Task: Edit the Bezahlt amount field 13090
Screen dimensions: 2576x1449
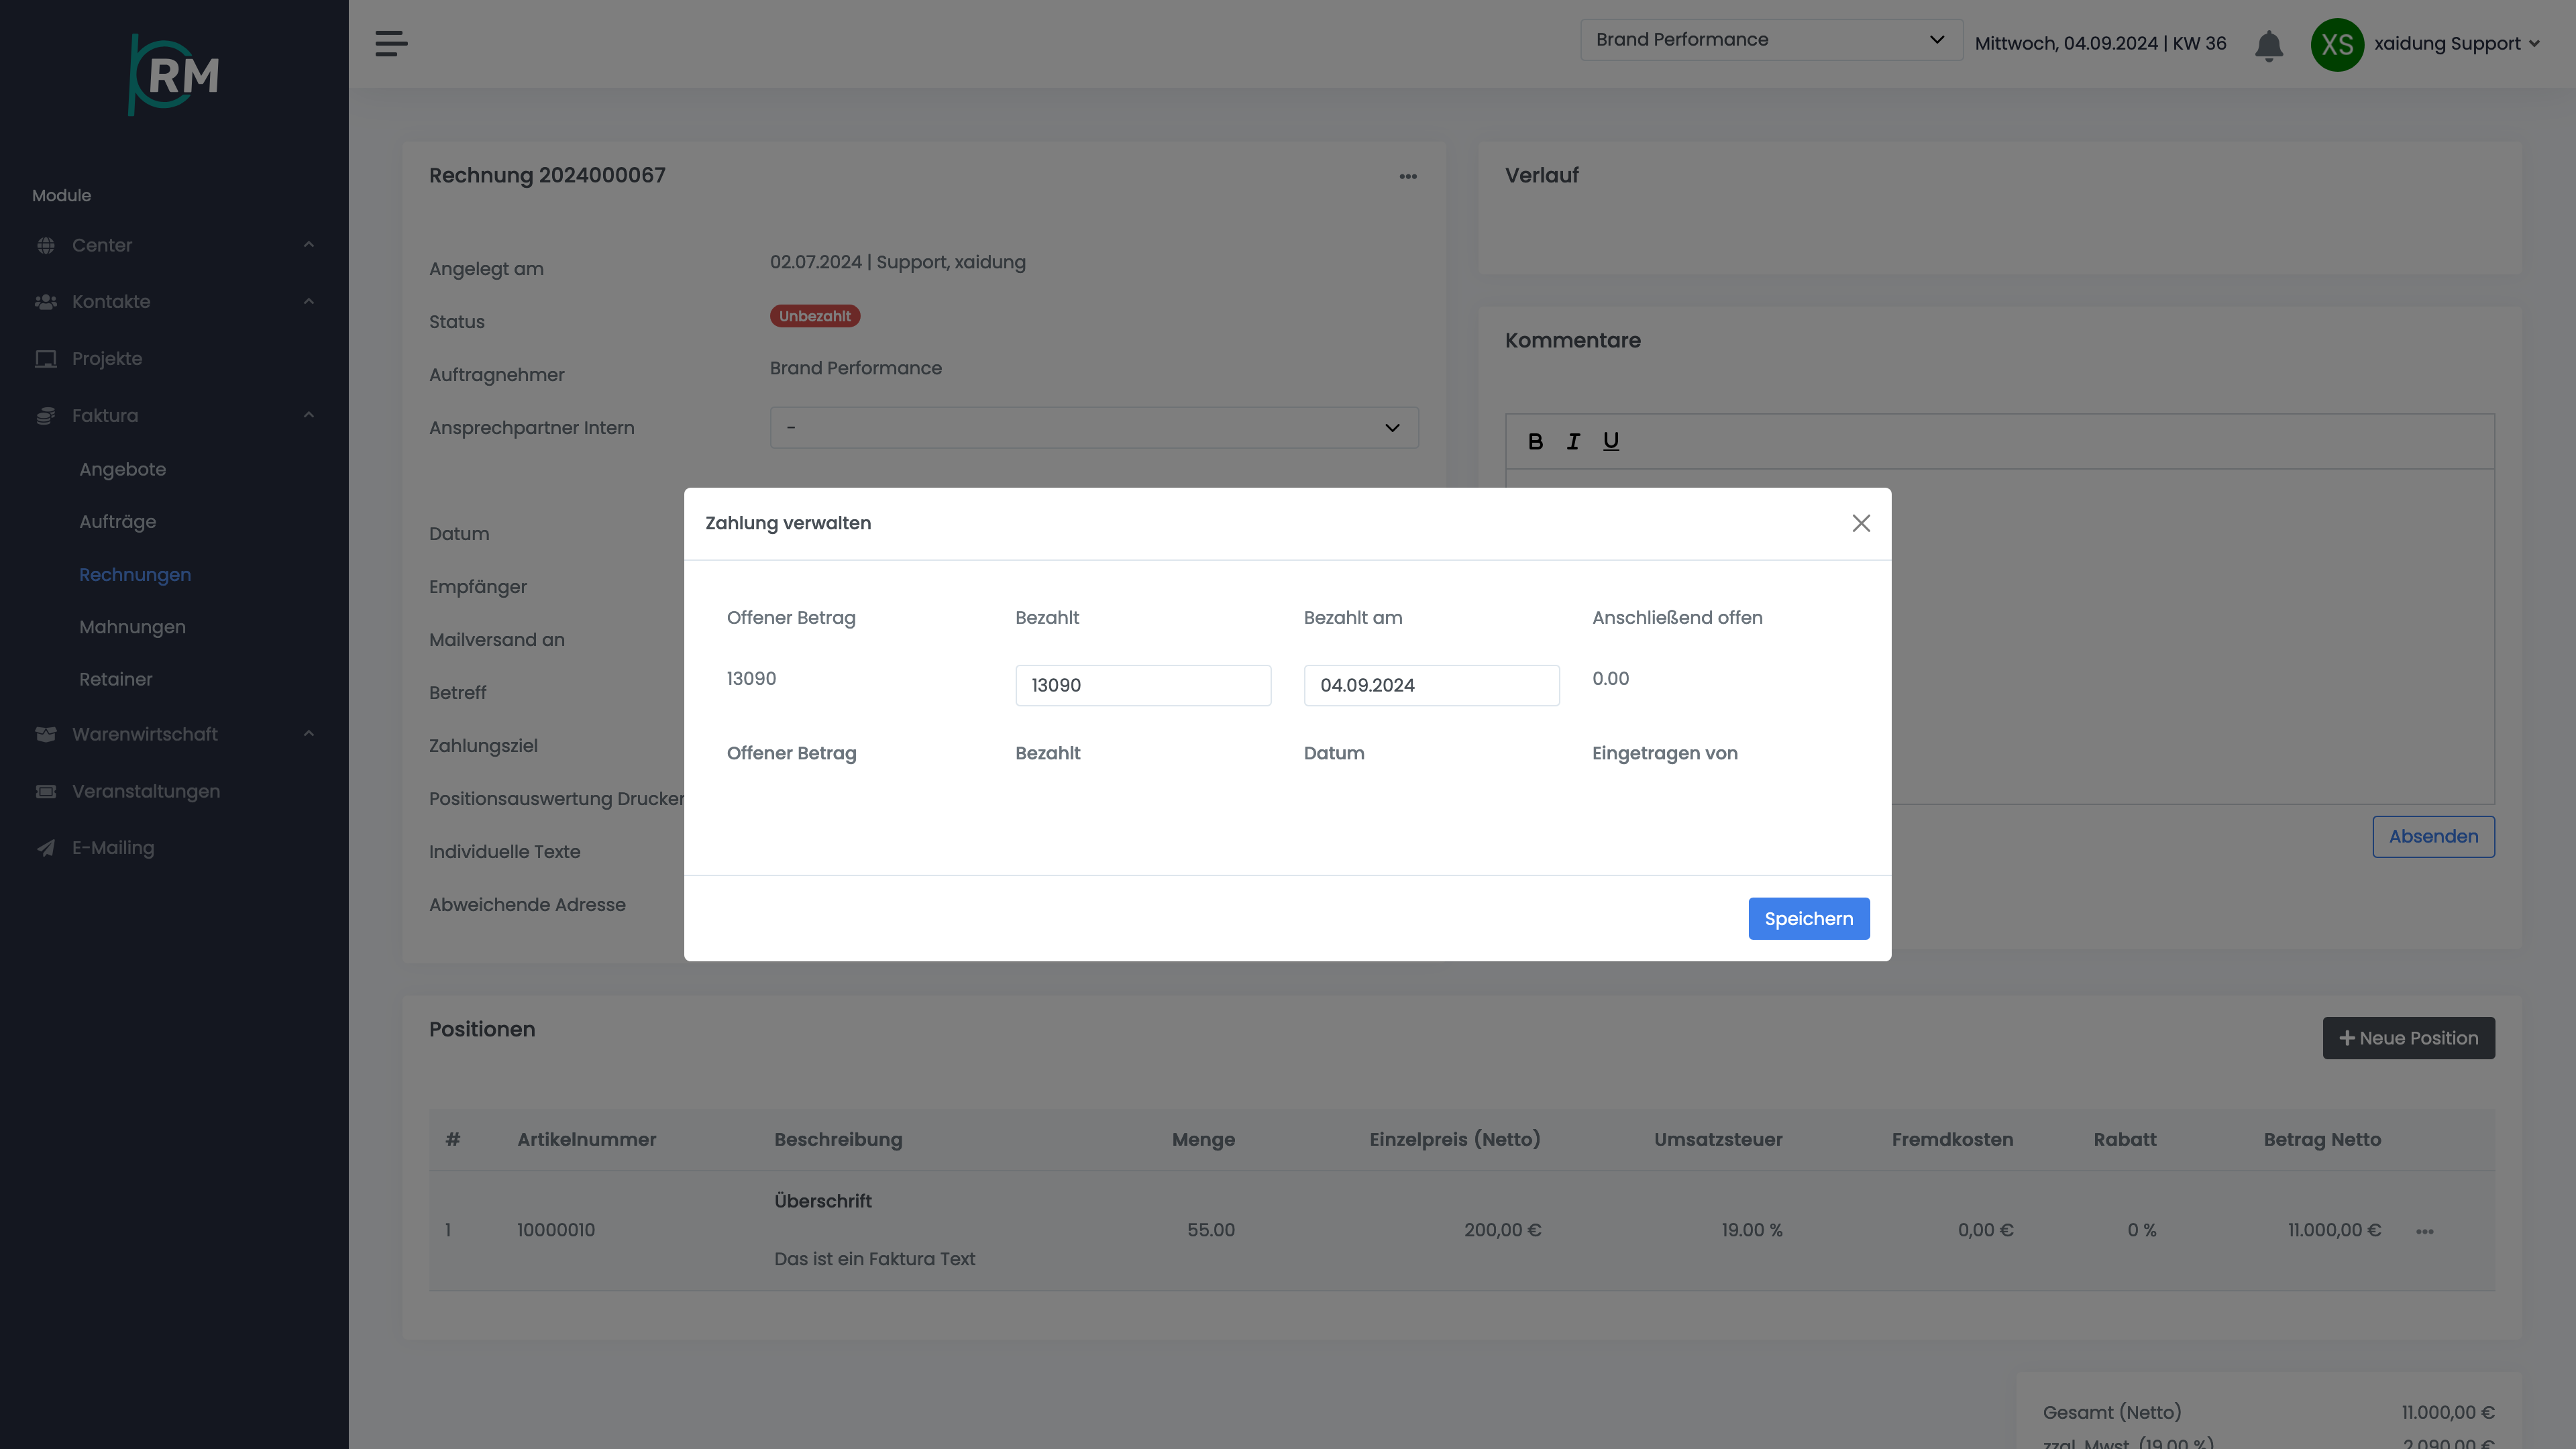Action: pyautogui.click(x=1143, y=685)
